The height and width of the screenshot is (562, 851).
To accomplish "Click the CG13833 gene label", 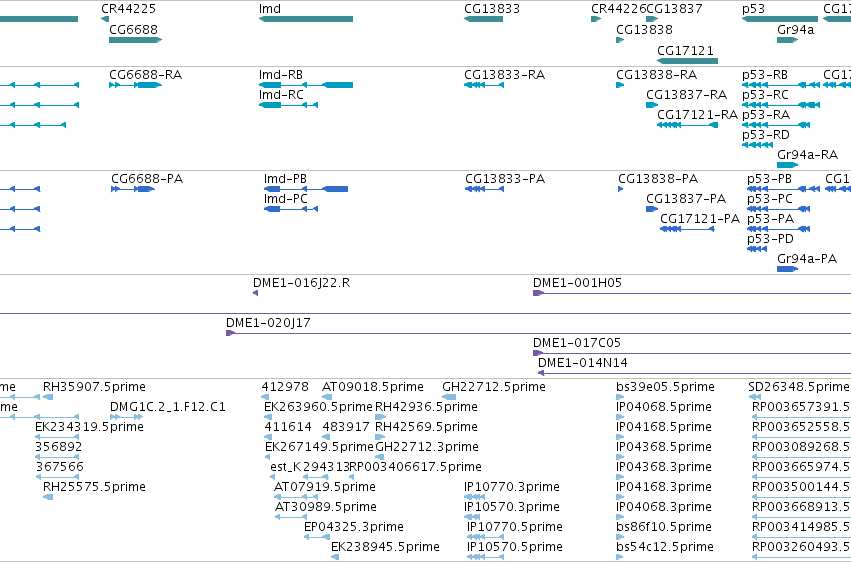I will click(492, 9).
